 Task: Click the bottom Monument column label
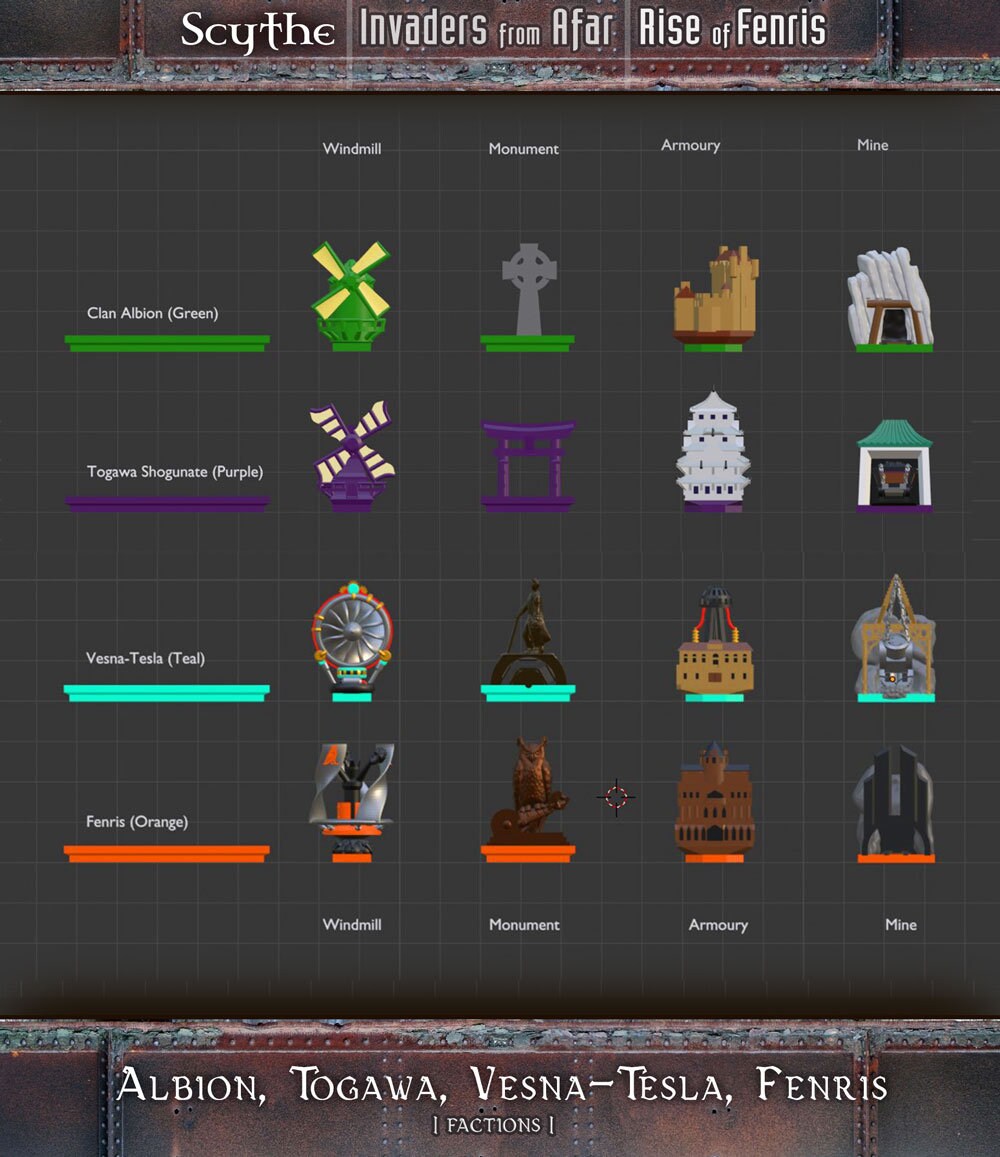point(524,925)
